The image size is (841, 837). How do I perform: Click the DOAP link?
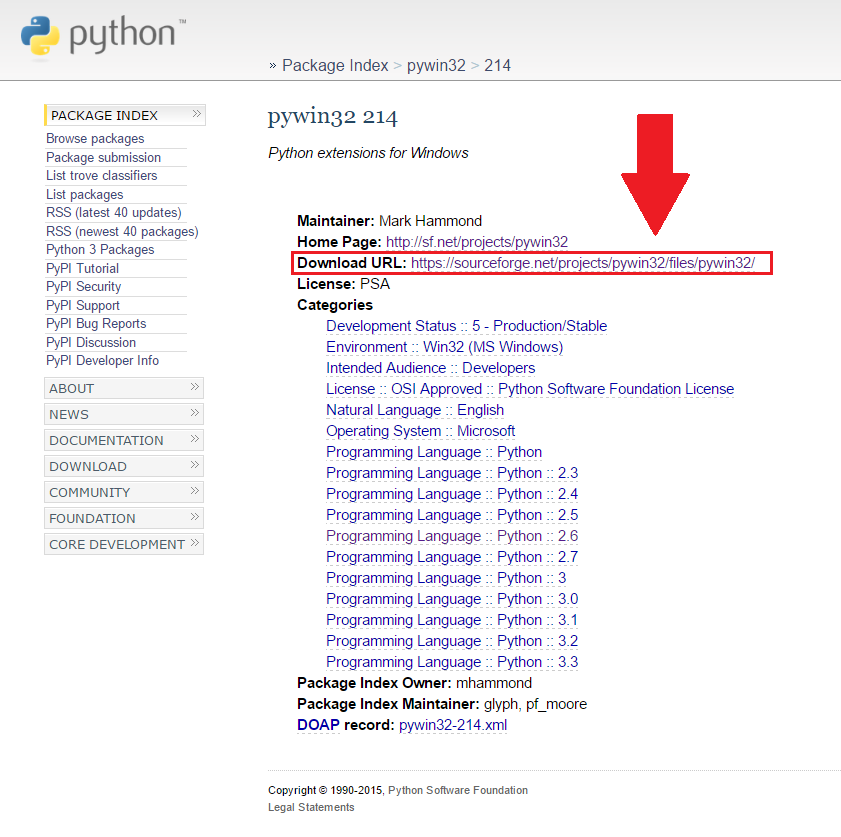tap(319, 725)
